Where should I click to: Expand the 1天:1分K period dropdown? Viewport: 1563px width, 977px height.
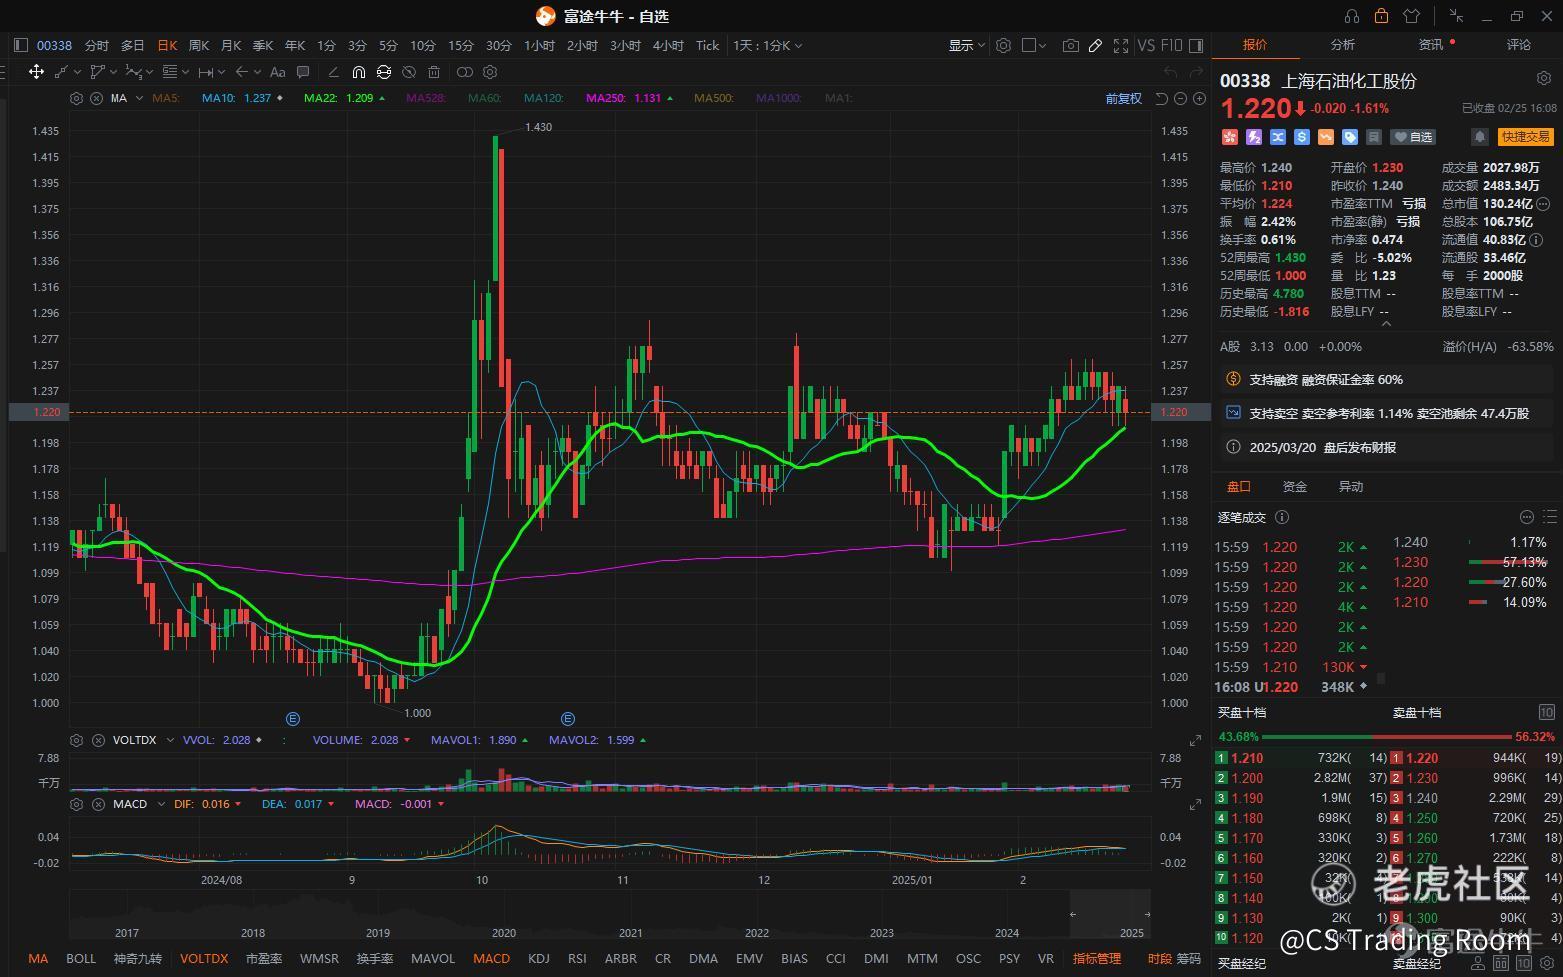pyautogui.click(x=768, y=45)
